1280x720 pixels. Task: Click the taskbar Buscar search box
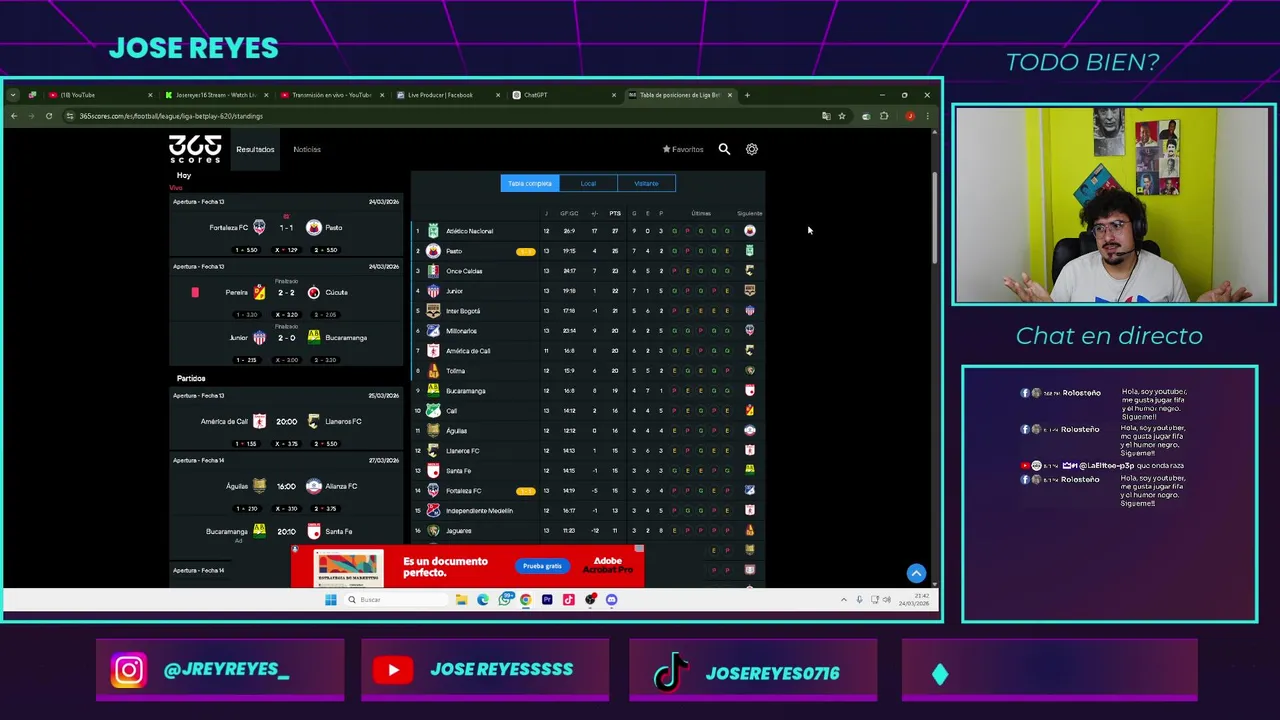tap(396, 600)
